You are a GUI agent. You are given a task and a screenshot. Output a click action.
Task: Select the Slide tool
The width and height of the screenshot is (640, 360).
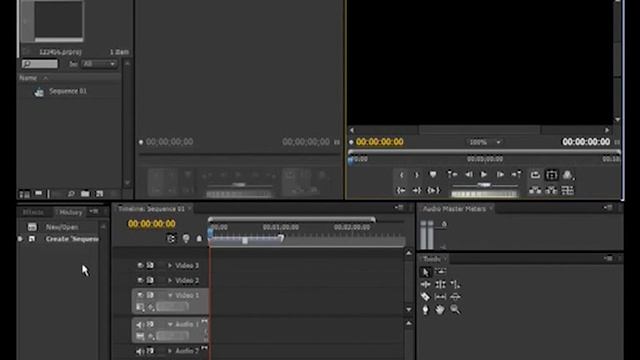pyautogui.click(x=455, y=297)
